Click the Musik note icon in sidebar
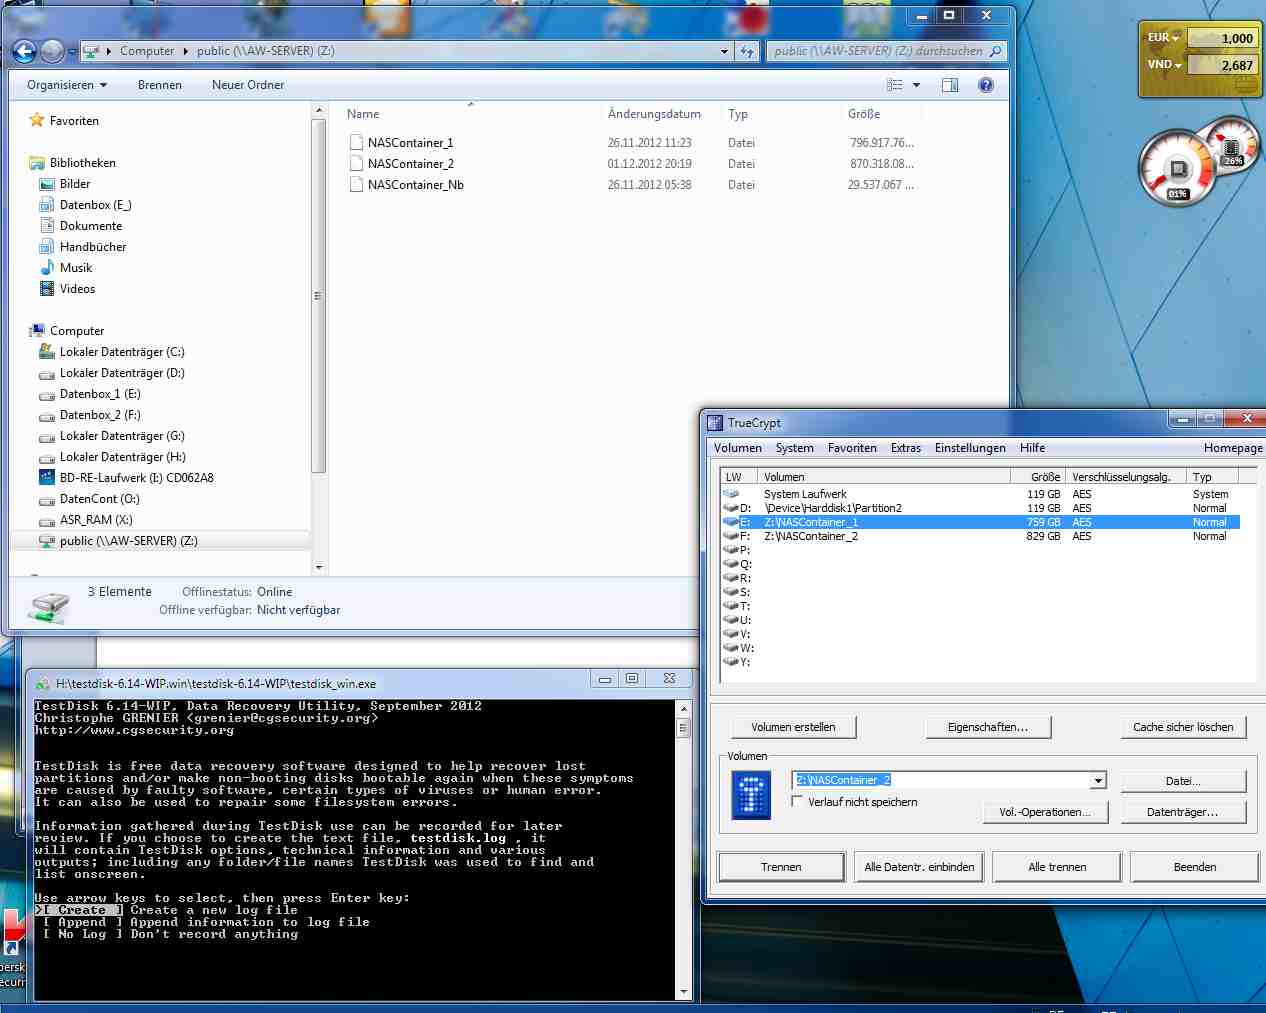This screenshot has width=1266, height=1013. tap(46, 267)
